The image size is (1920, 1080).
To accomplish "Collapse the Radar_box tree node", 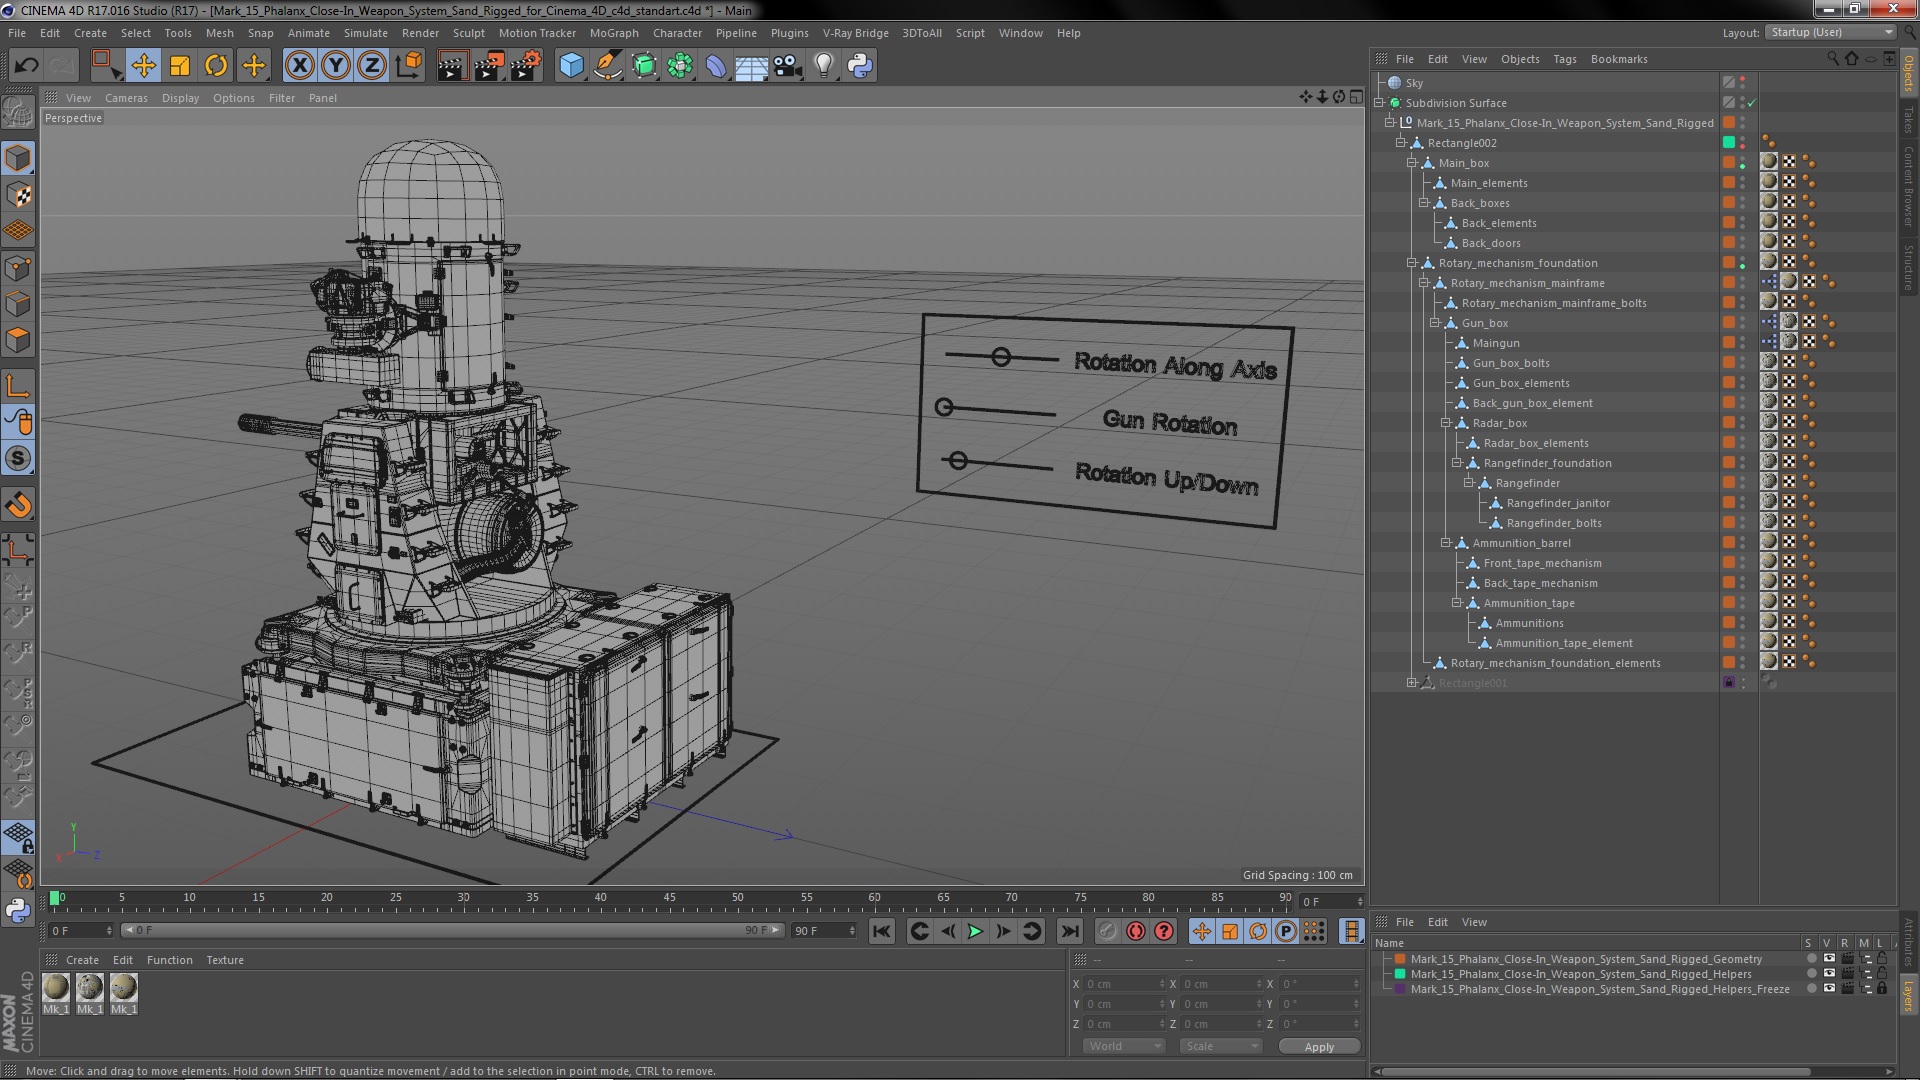I will pyautogui.click(x=1445, y=423).
